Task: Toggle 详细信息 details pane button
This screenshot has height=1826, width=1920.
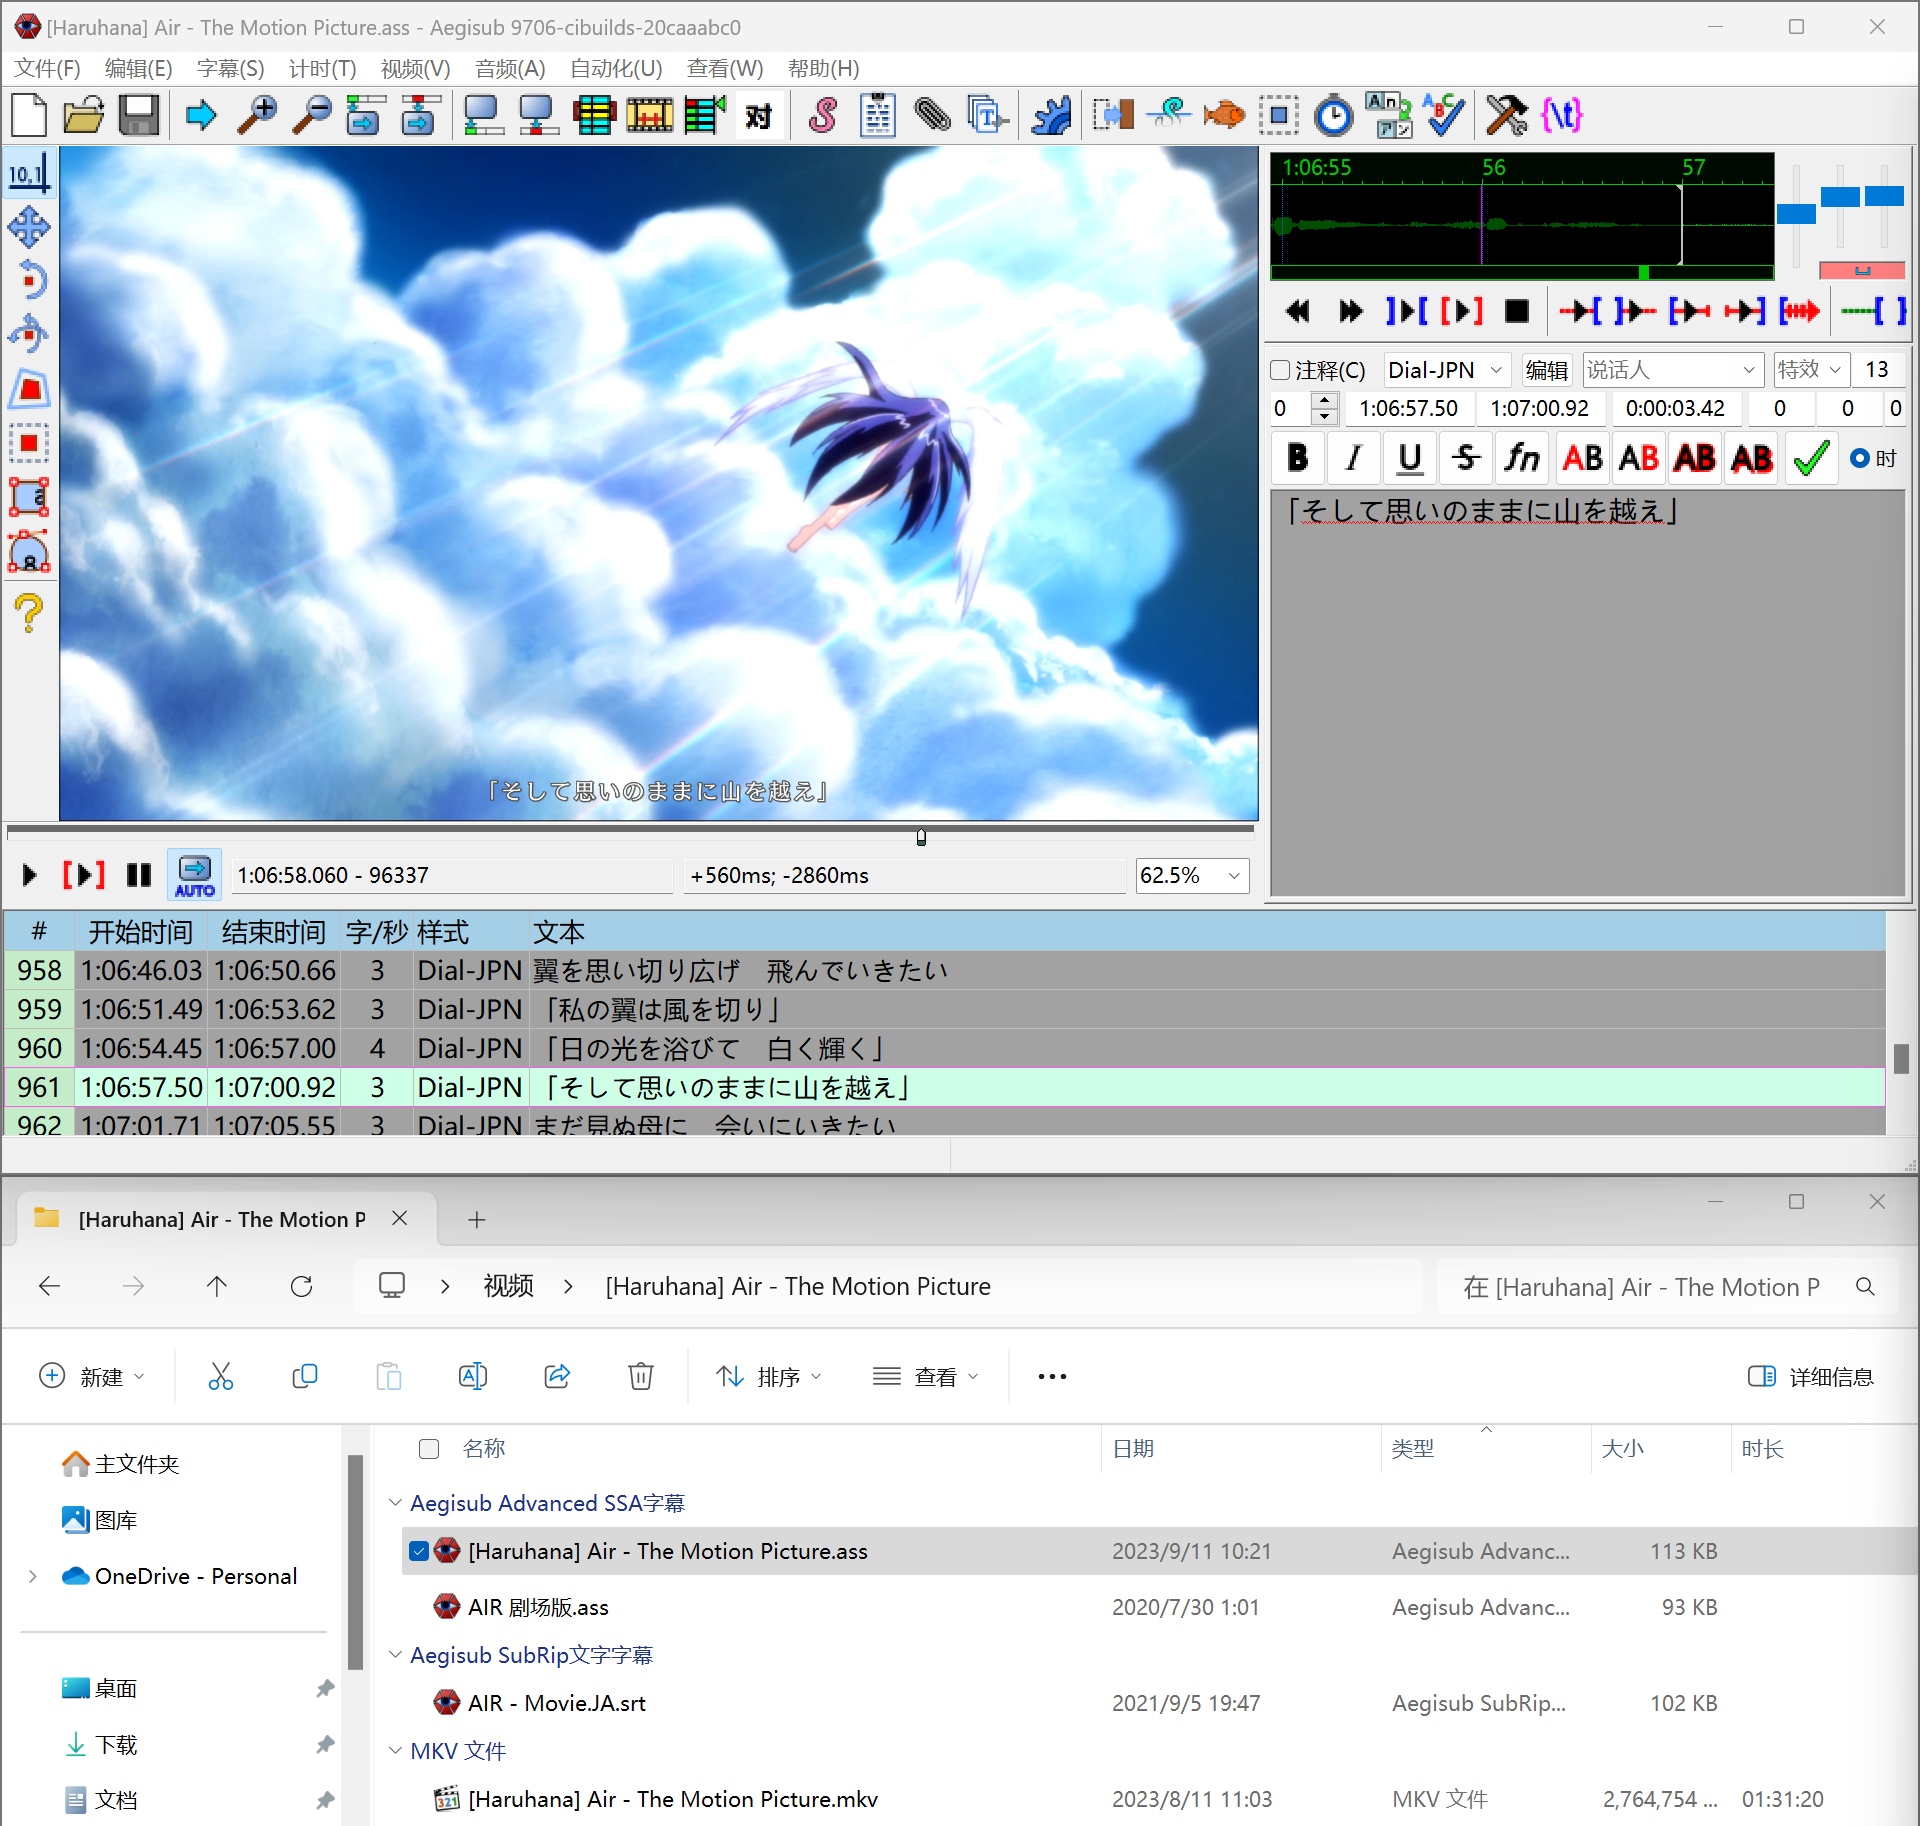Action: (x=1810, y=1377)
